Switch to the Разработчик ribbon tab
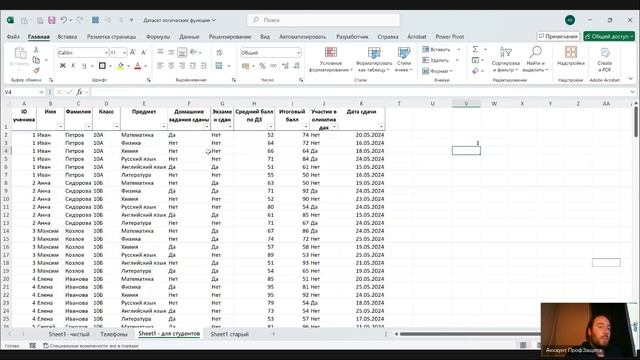Screen dimensions: 640x360 tap(352, 37)
